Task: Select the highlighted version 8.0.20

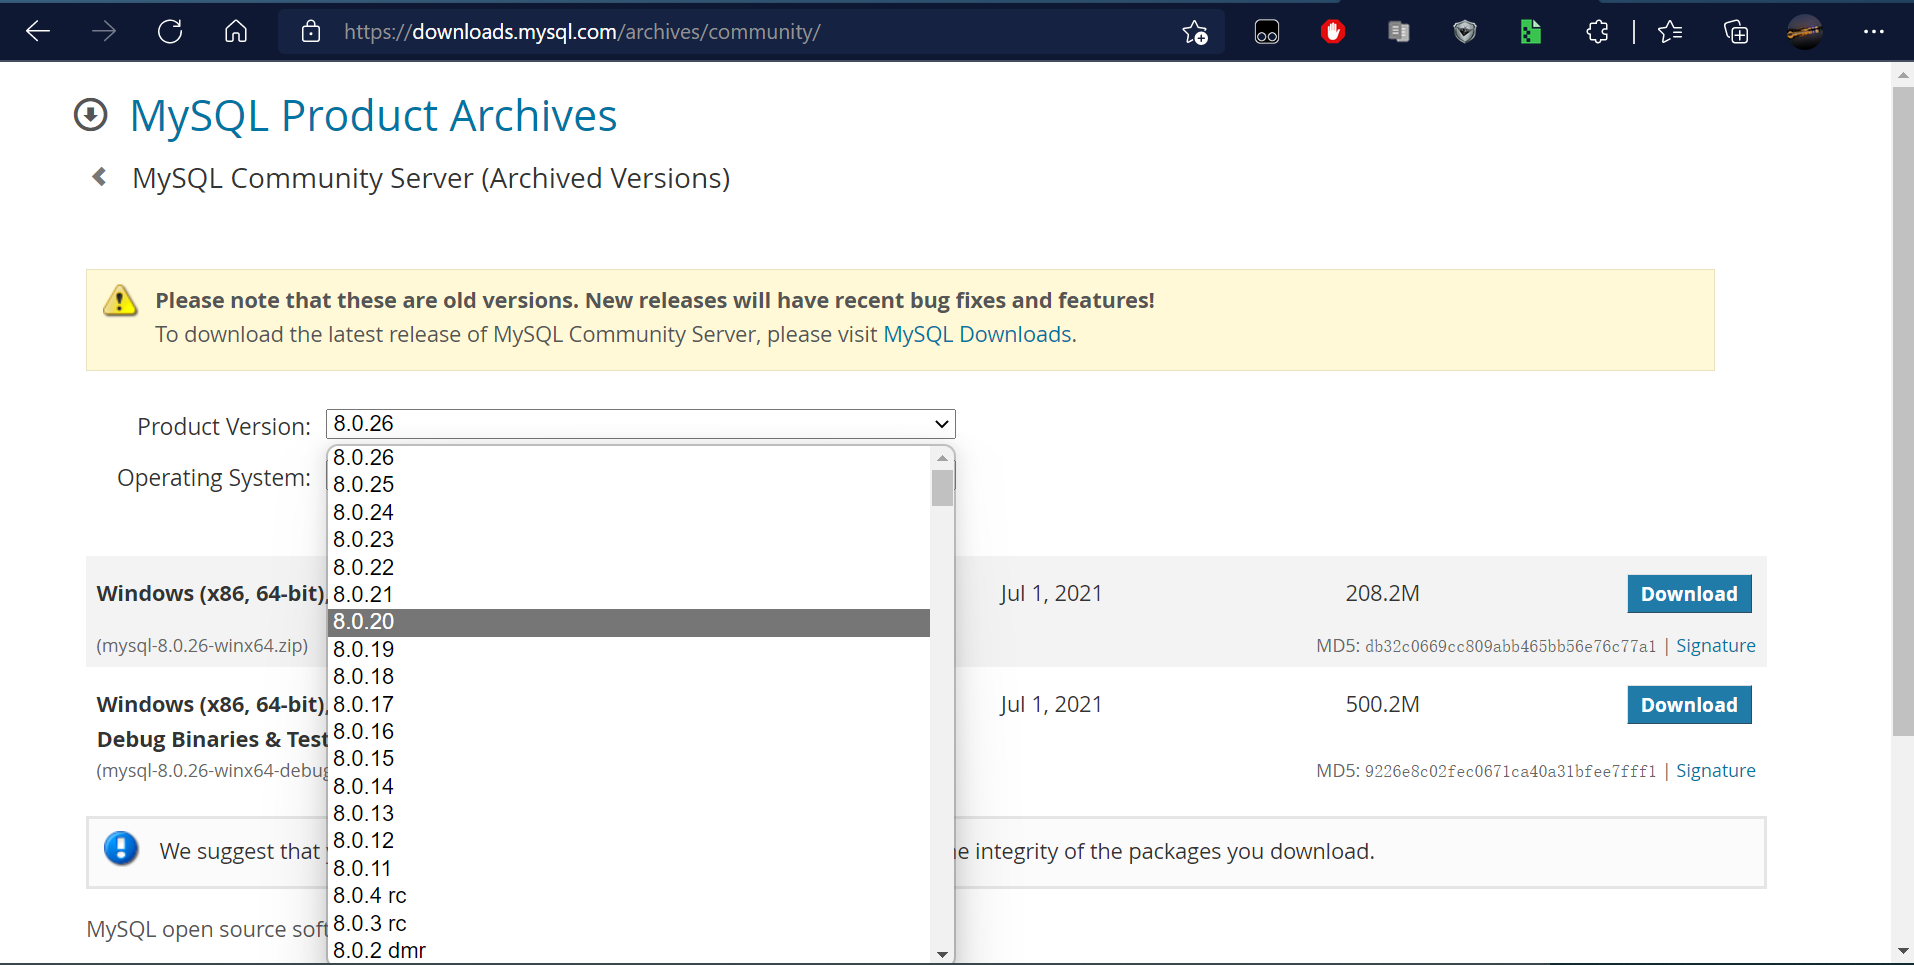Action: coord(629,622)
